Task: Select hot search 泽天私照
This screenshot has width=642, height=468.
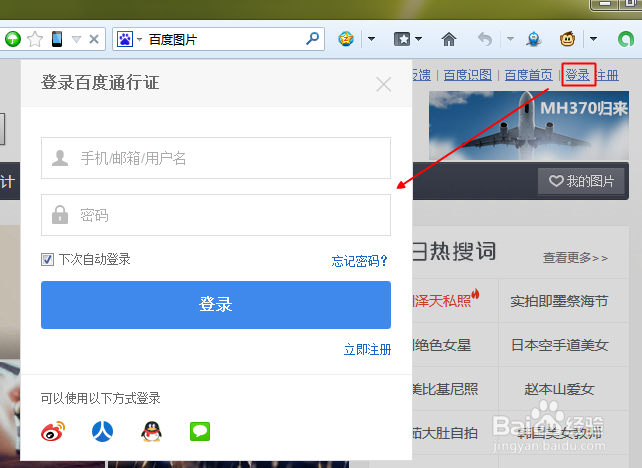Action: 443,301
